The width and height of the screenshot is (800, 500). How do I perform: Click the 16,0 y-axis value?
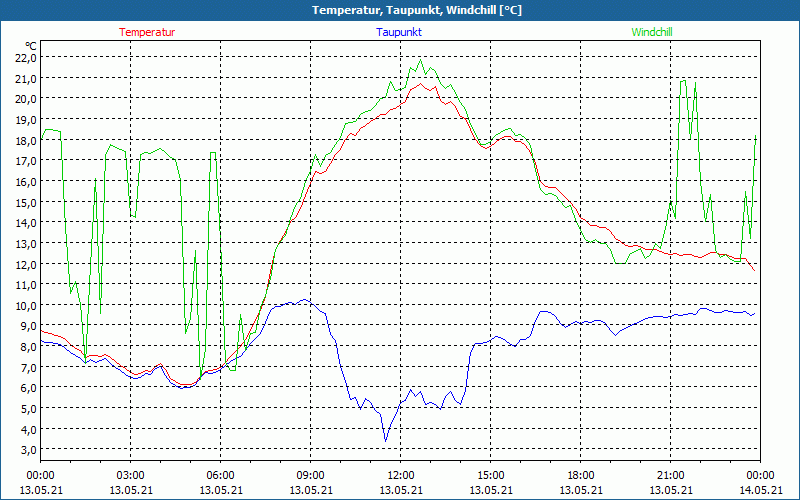click(26, 181)
